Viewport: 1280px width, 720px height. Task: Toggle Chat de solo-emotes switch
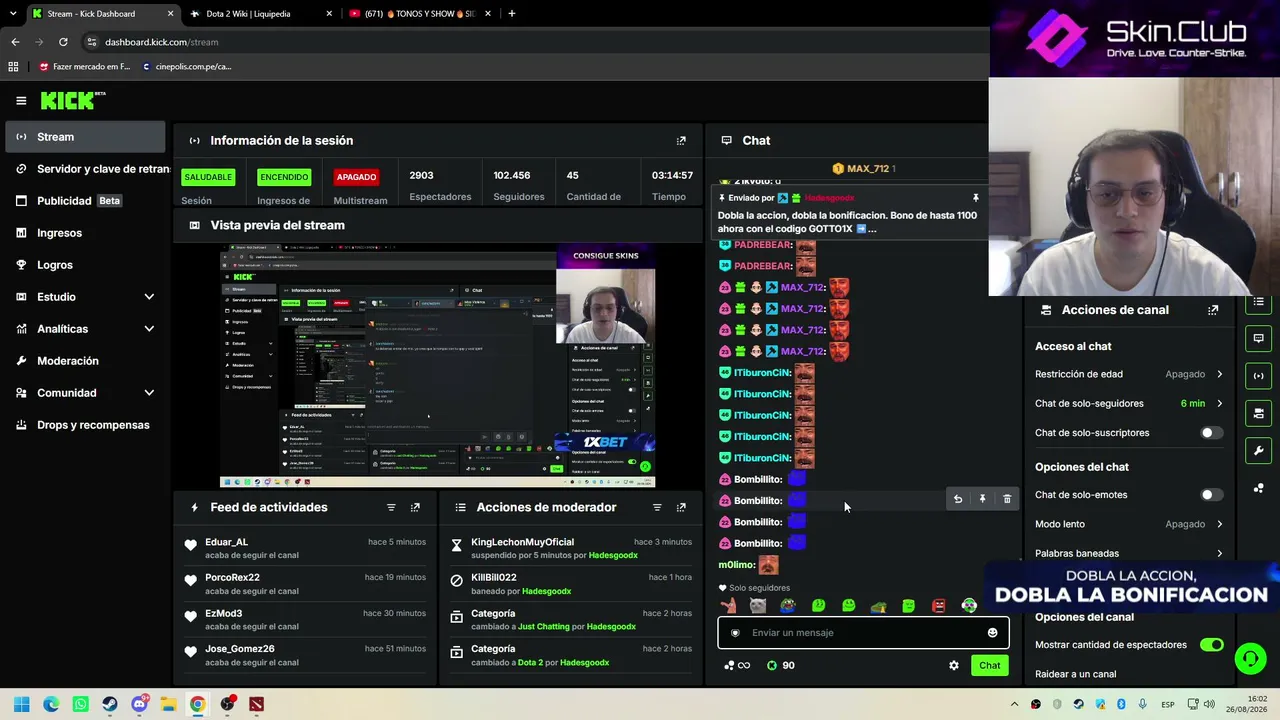tap(1211, 495)
